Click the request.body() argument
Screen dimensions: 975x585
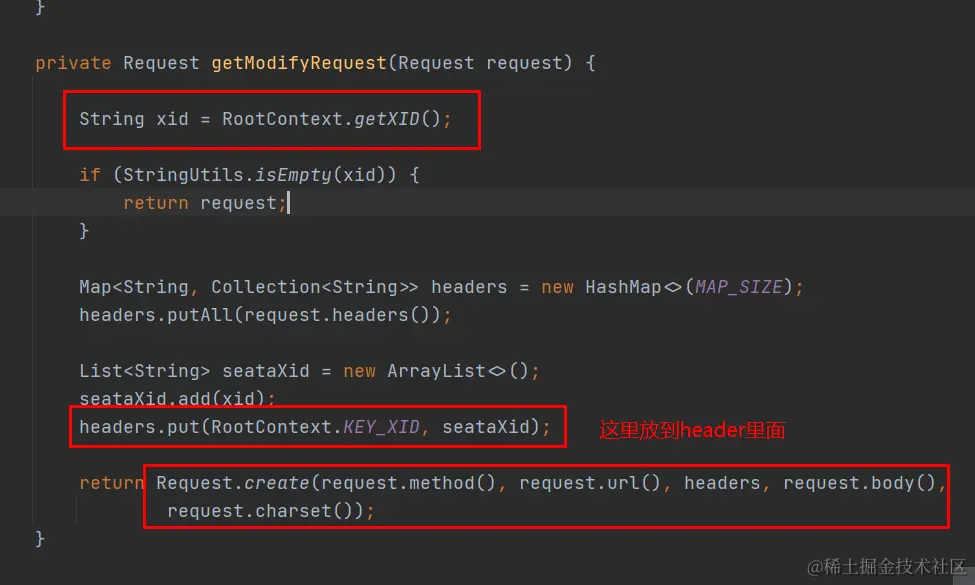pos(859,482)
